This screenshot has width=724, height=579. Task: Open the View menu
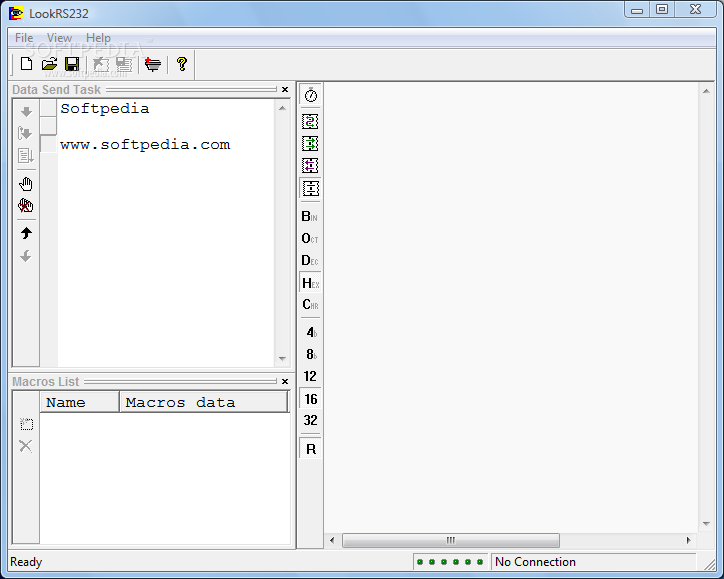click(x=59, y=38)
